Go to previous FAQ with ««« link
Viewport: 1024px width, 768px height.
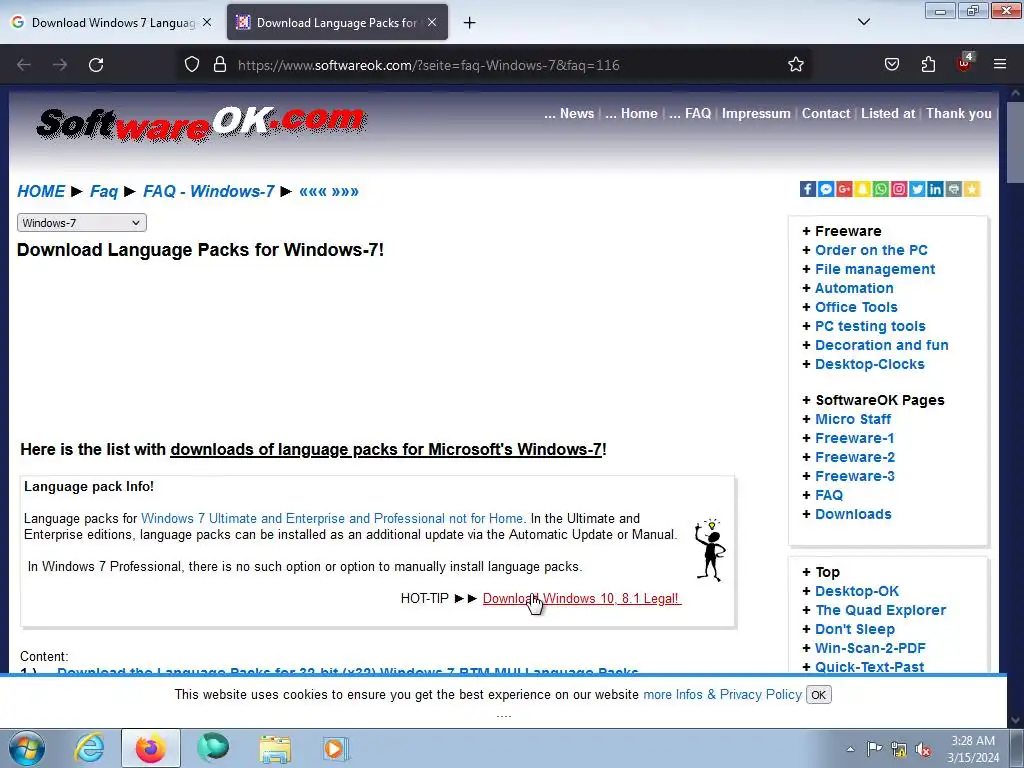pos(313,191)
